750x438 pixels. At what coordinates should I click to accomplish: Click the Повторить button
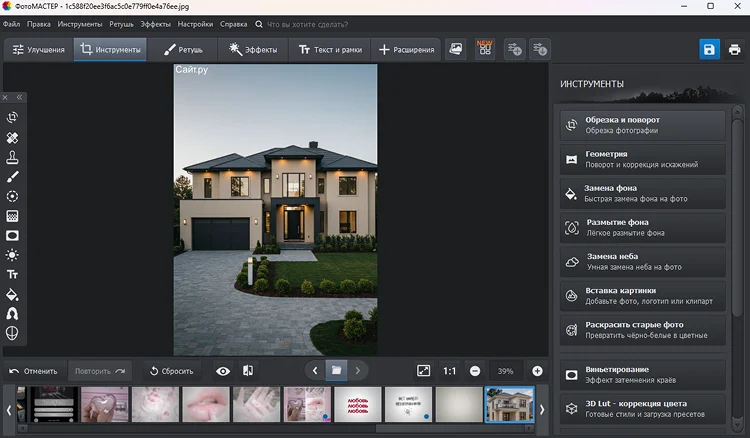[x=99, y=371]
